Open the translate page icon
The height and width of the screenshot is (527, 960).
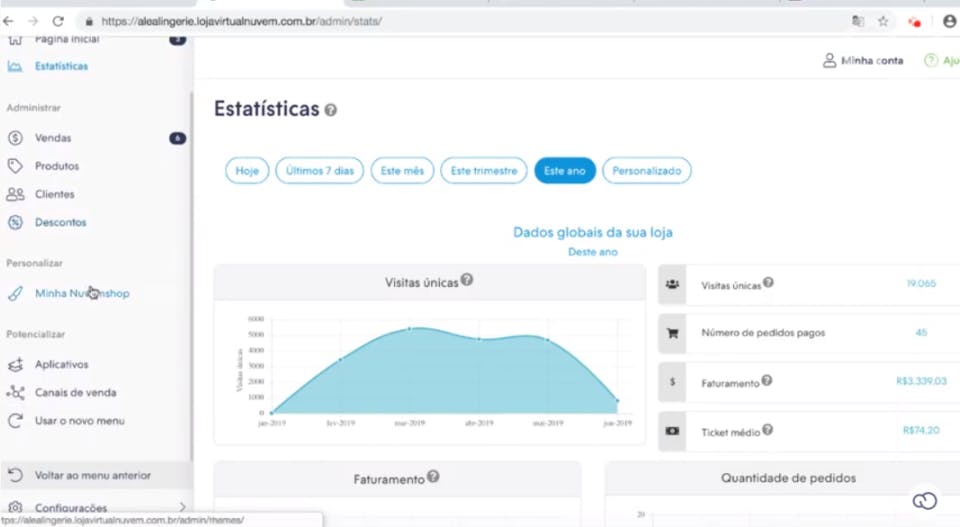point(858,21)
